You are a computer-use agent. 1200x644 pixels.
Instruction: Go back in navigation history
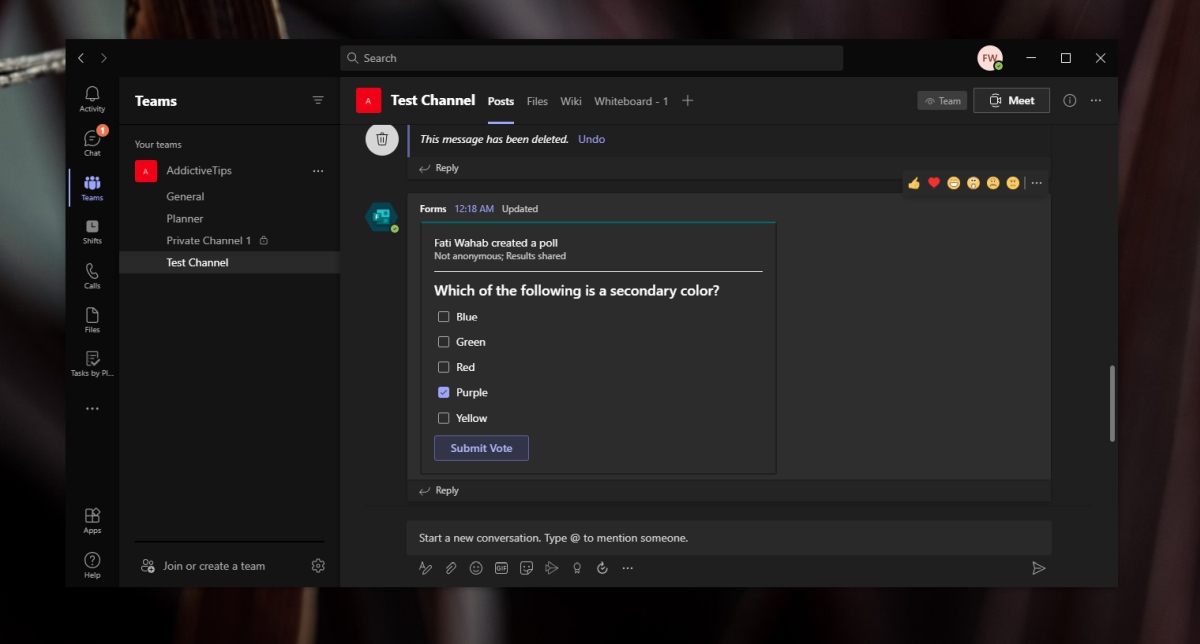coord(82,58)
